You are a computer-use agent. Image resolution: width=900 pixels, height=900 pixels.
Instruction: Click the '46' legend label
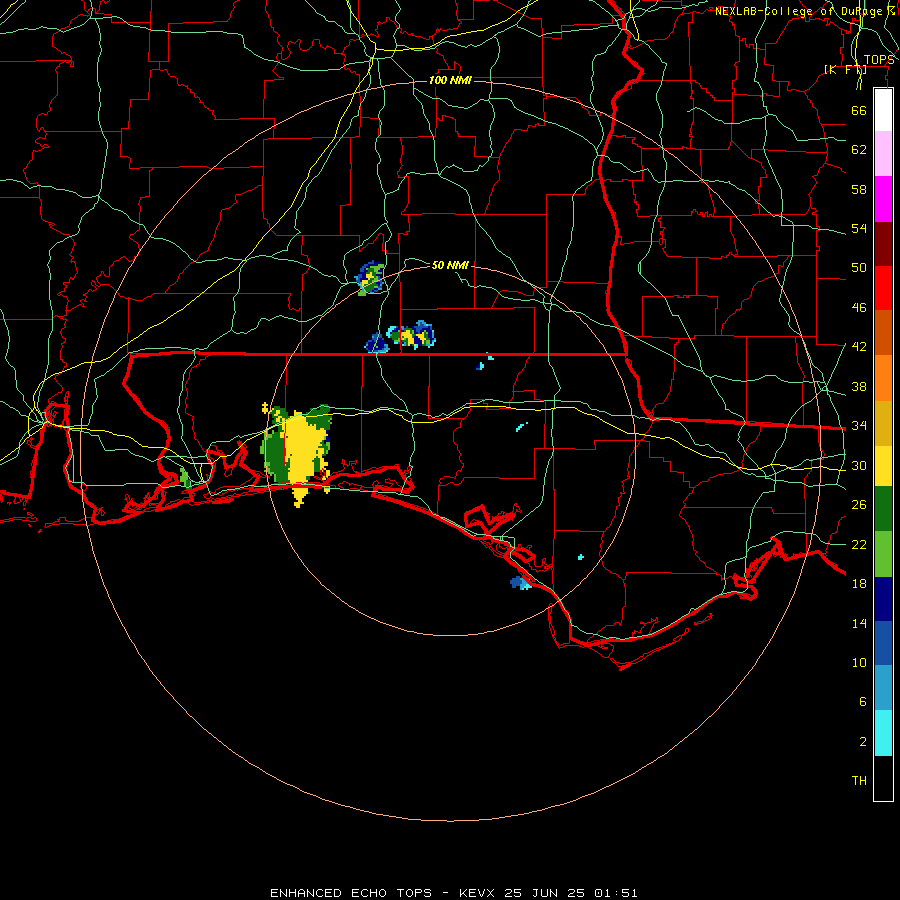[x=859, y=308]
